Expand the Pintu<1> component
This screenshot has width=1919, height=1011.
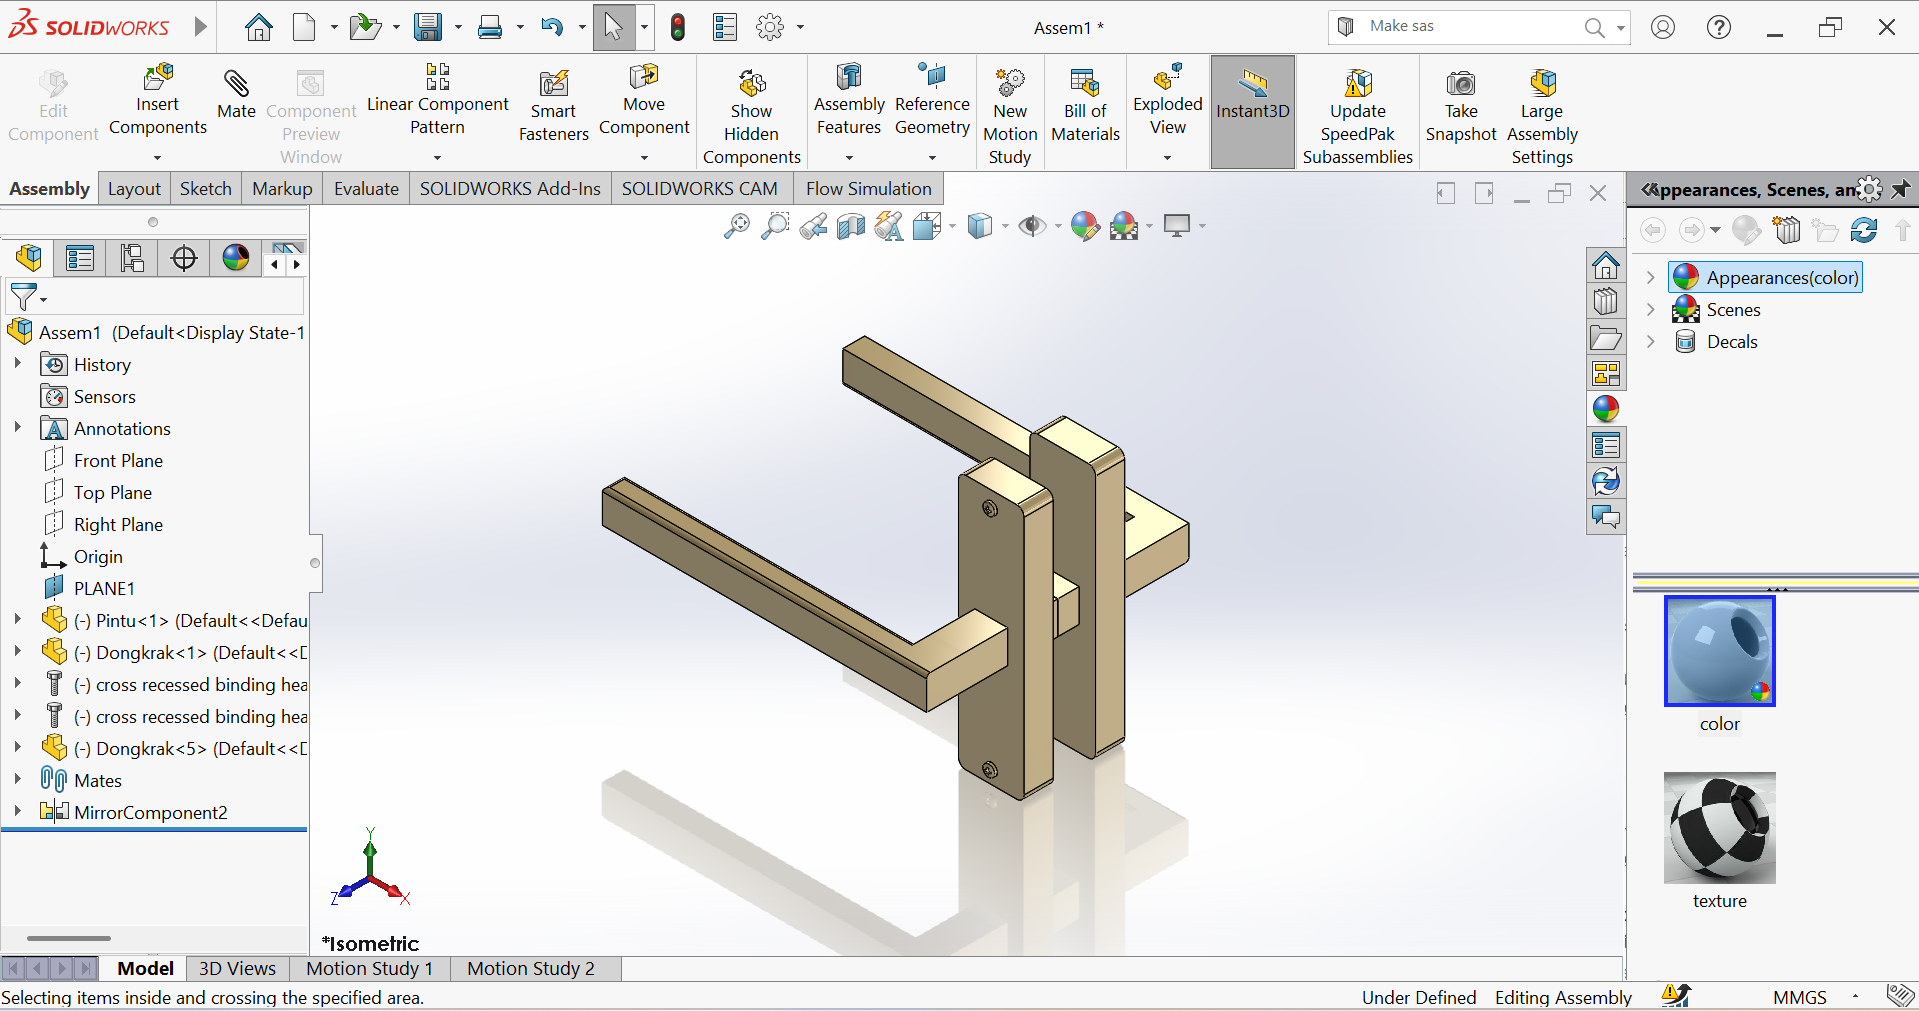click(x=17, y=620)
